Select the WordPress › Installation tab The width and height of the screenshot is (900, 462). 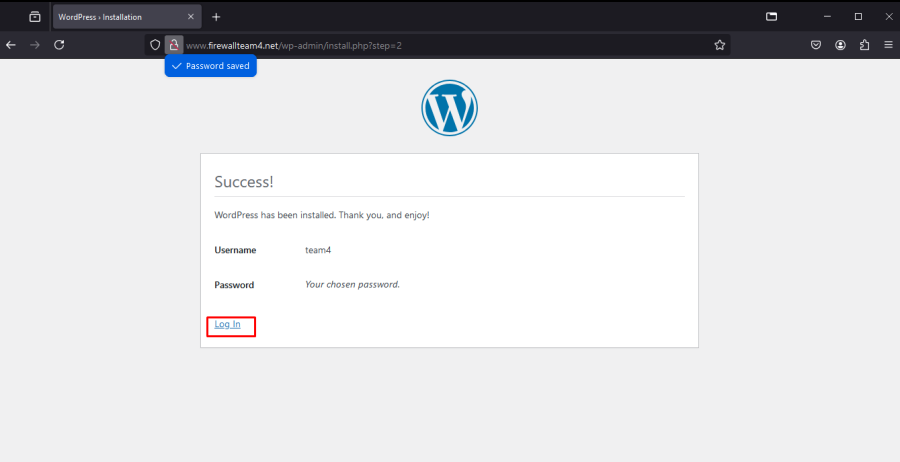point(127,17)
